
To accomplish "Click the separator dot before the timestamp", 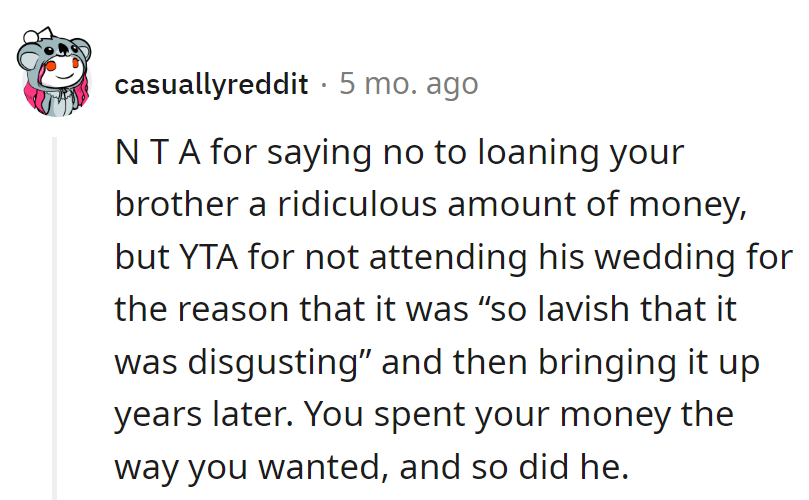I will coord(324,84).
